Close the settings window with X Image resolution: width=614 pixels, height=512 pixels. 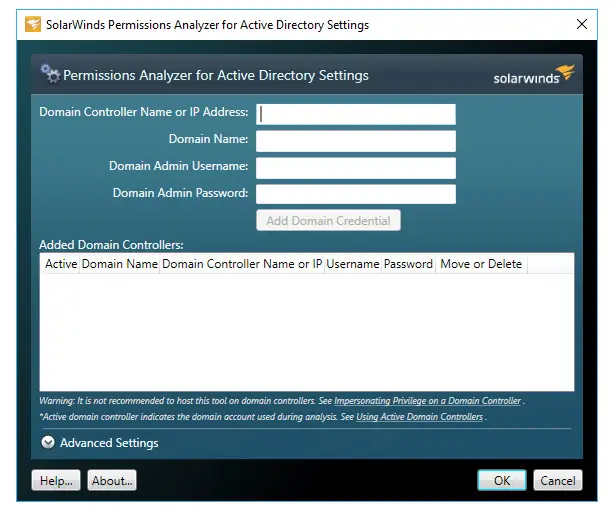click(582, 24)
